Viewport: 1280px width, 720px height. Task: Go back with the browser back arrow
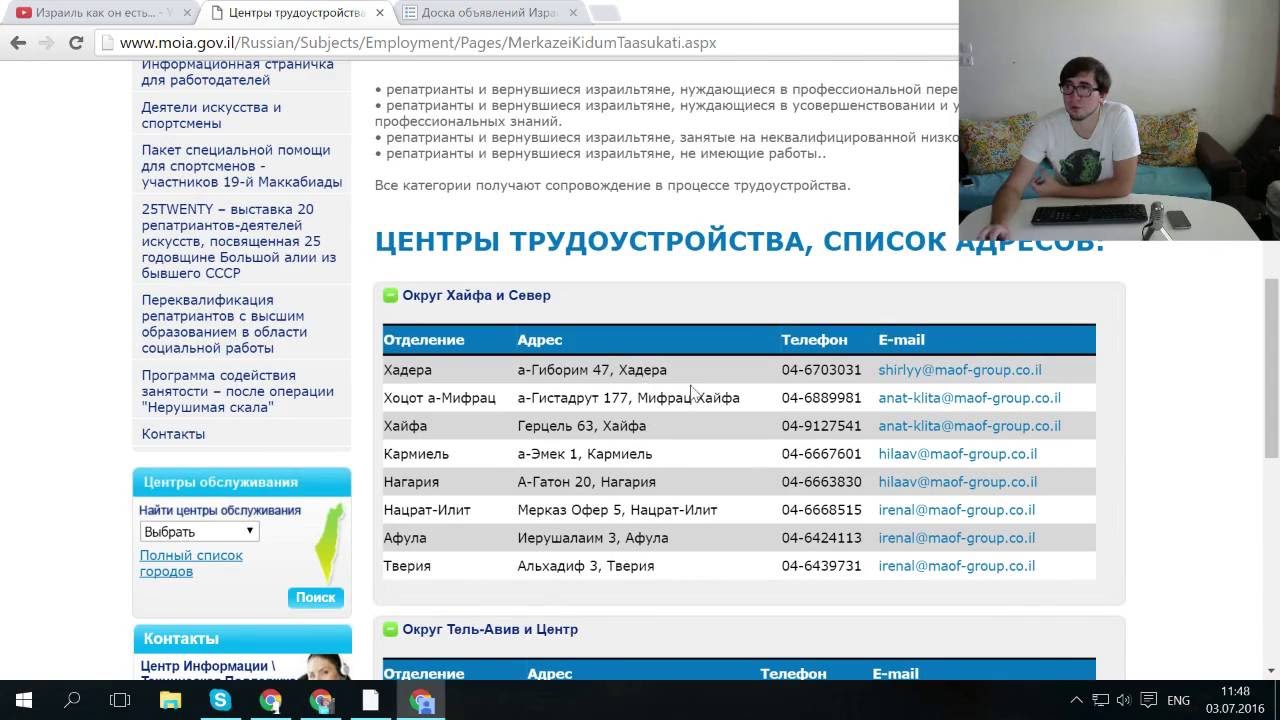18,43
